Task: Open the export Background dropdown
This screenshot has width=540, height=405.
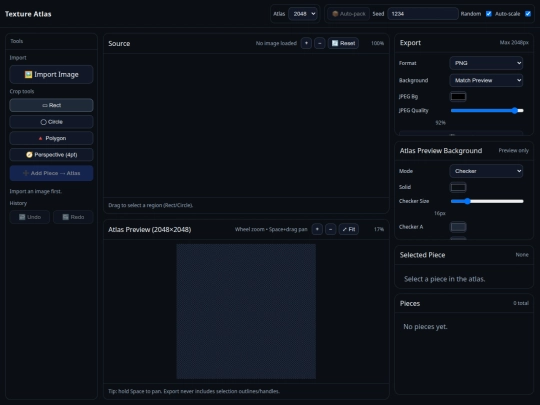Action: tap(486, 80)
